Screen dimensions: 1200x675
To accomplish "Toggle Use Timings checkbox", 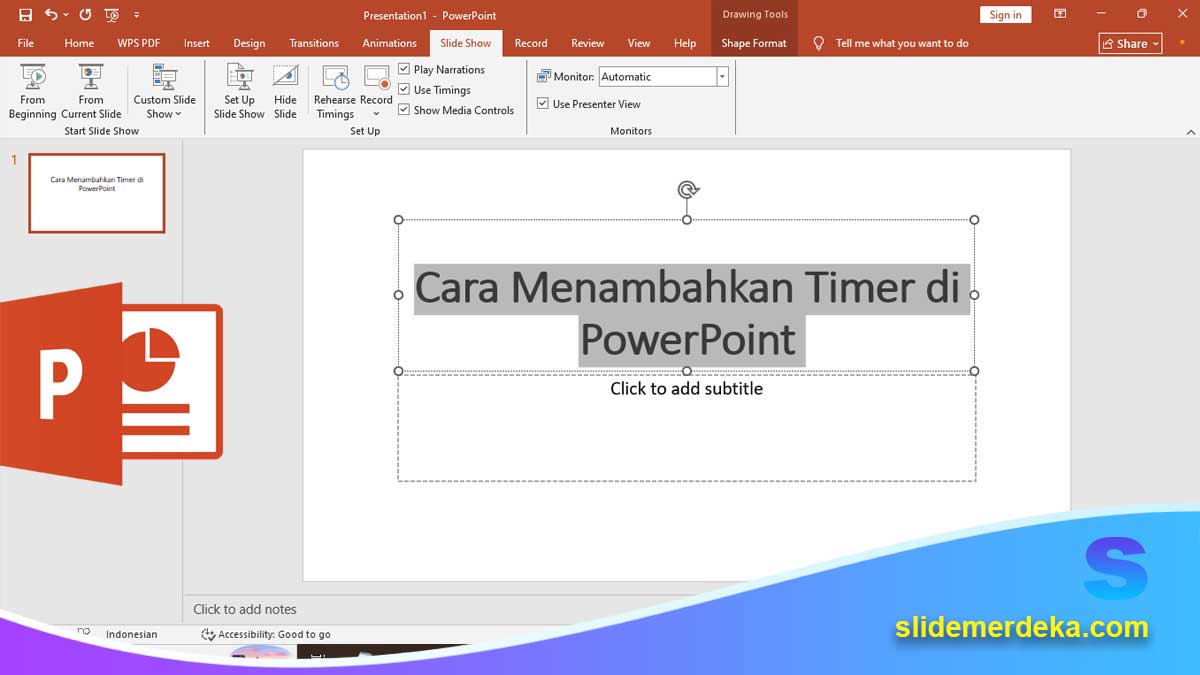I will 404,90.
